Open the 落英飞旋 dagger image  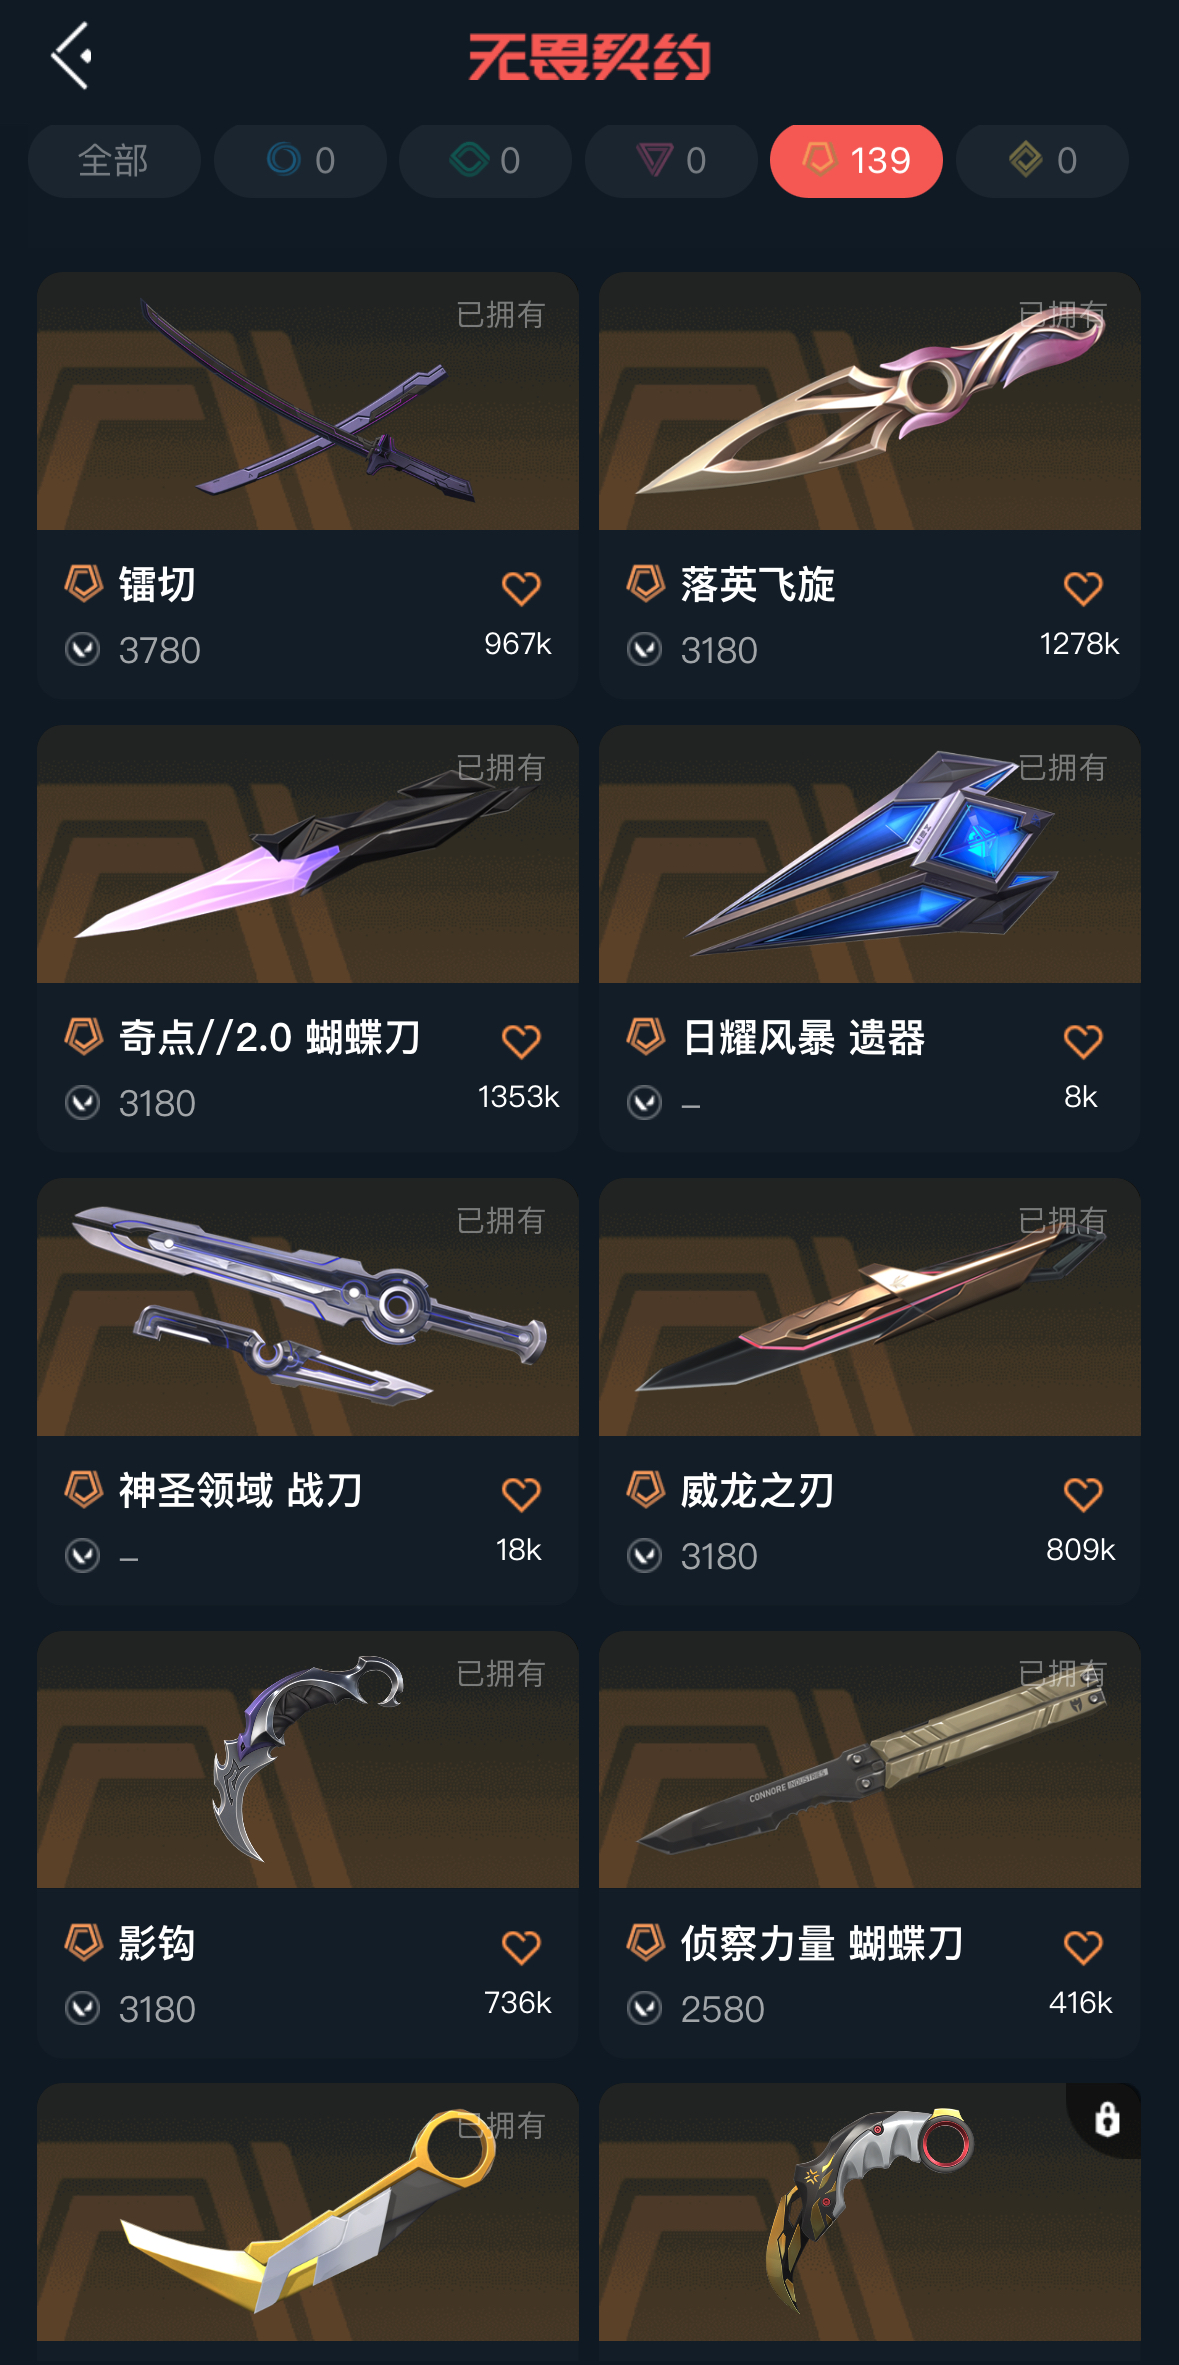(x=870, y=401)
